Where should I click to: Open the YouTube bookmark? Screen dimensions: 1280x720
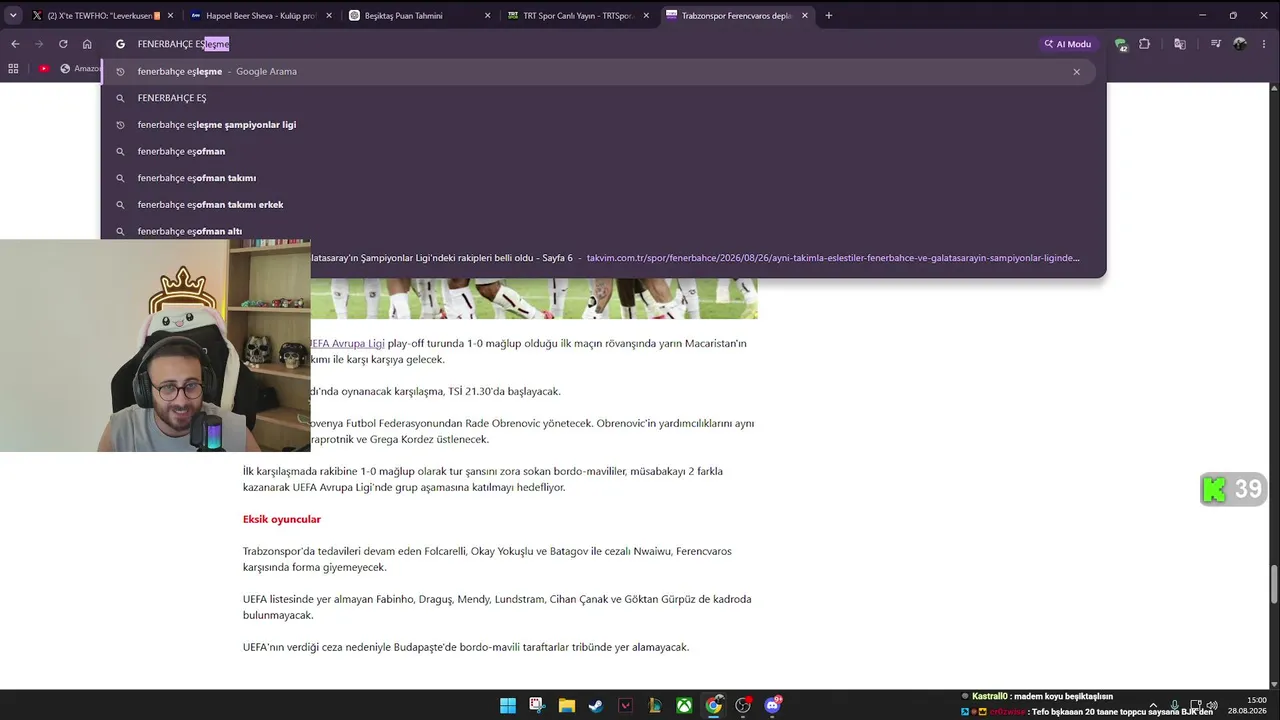(44, 68)
